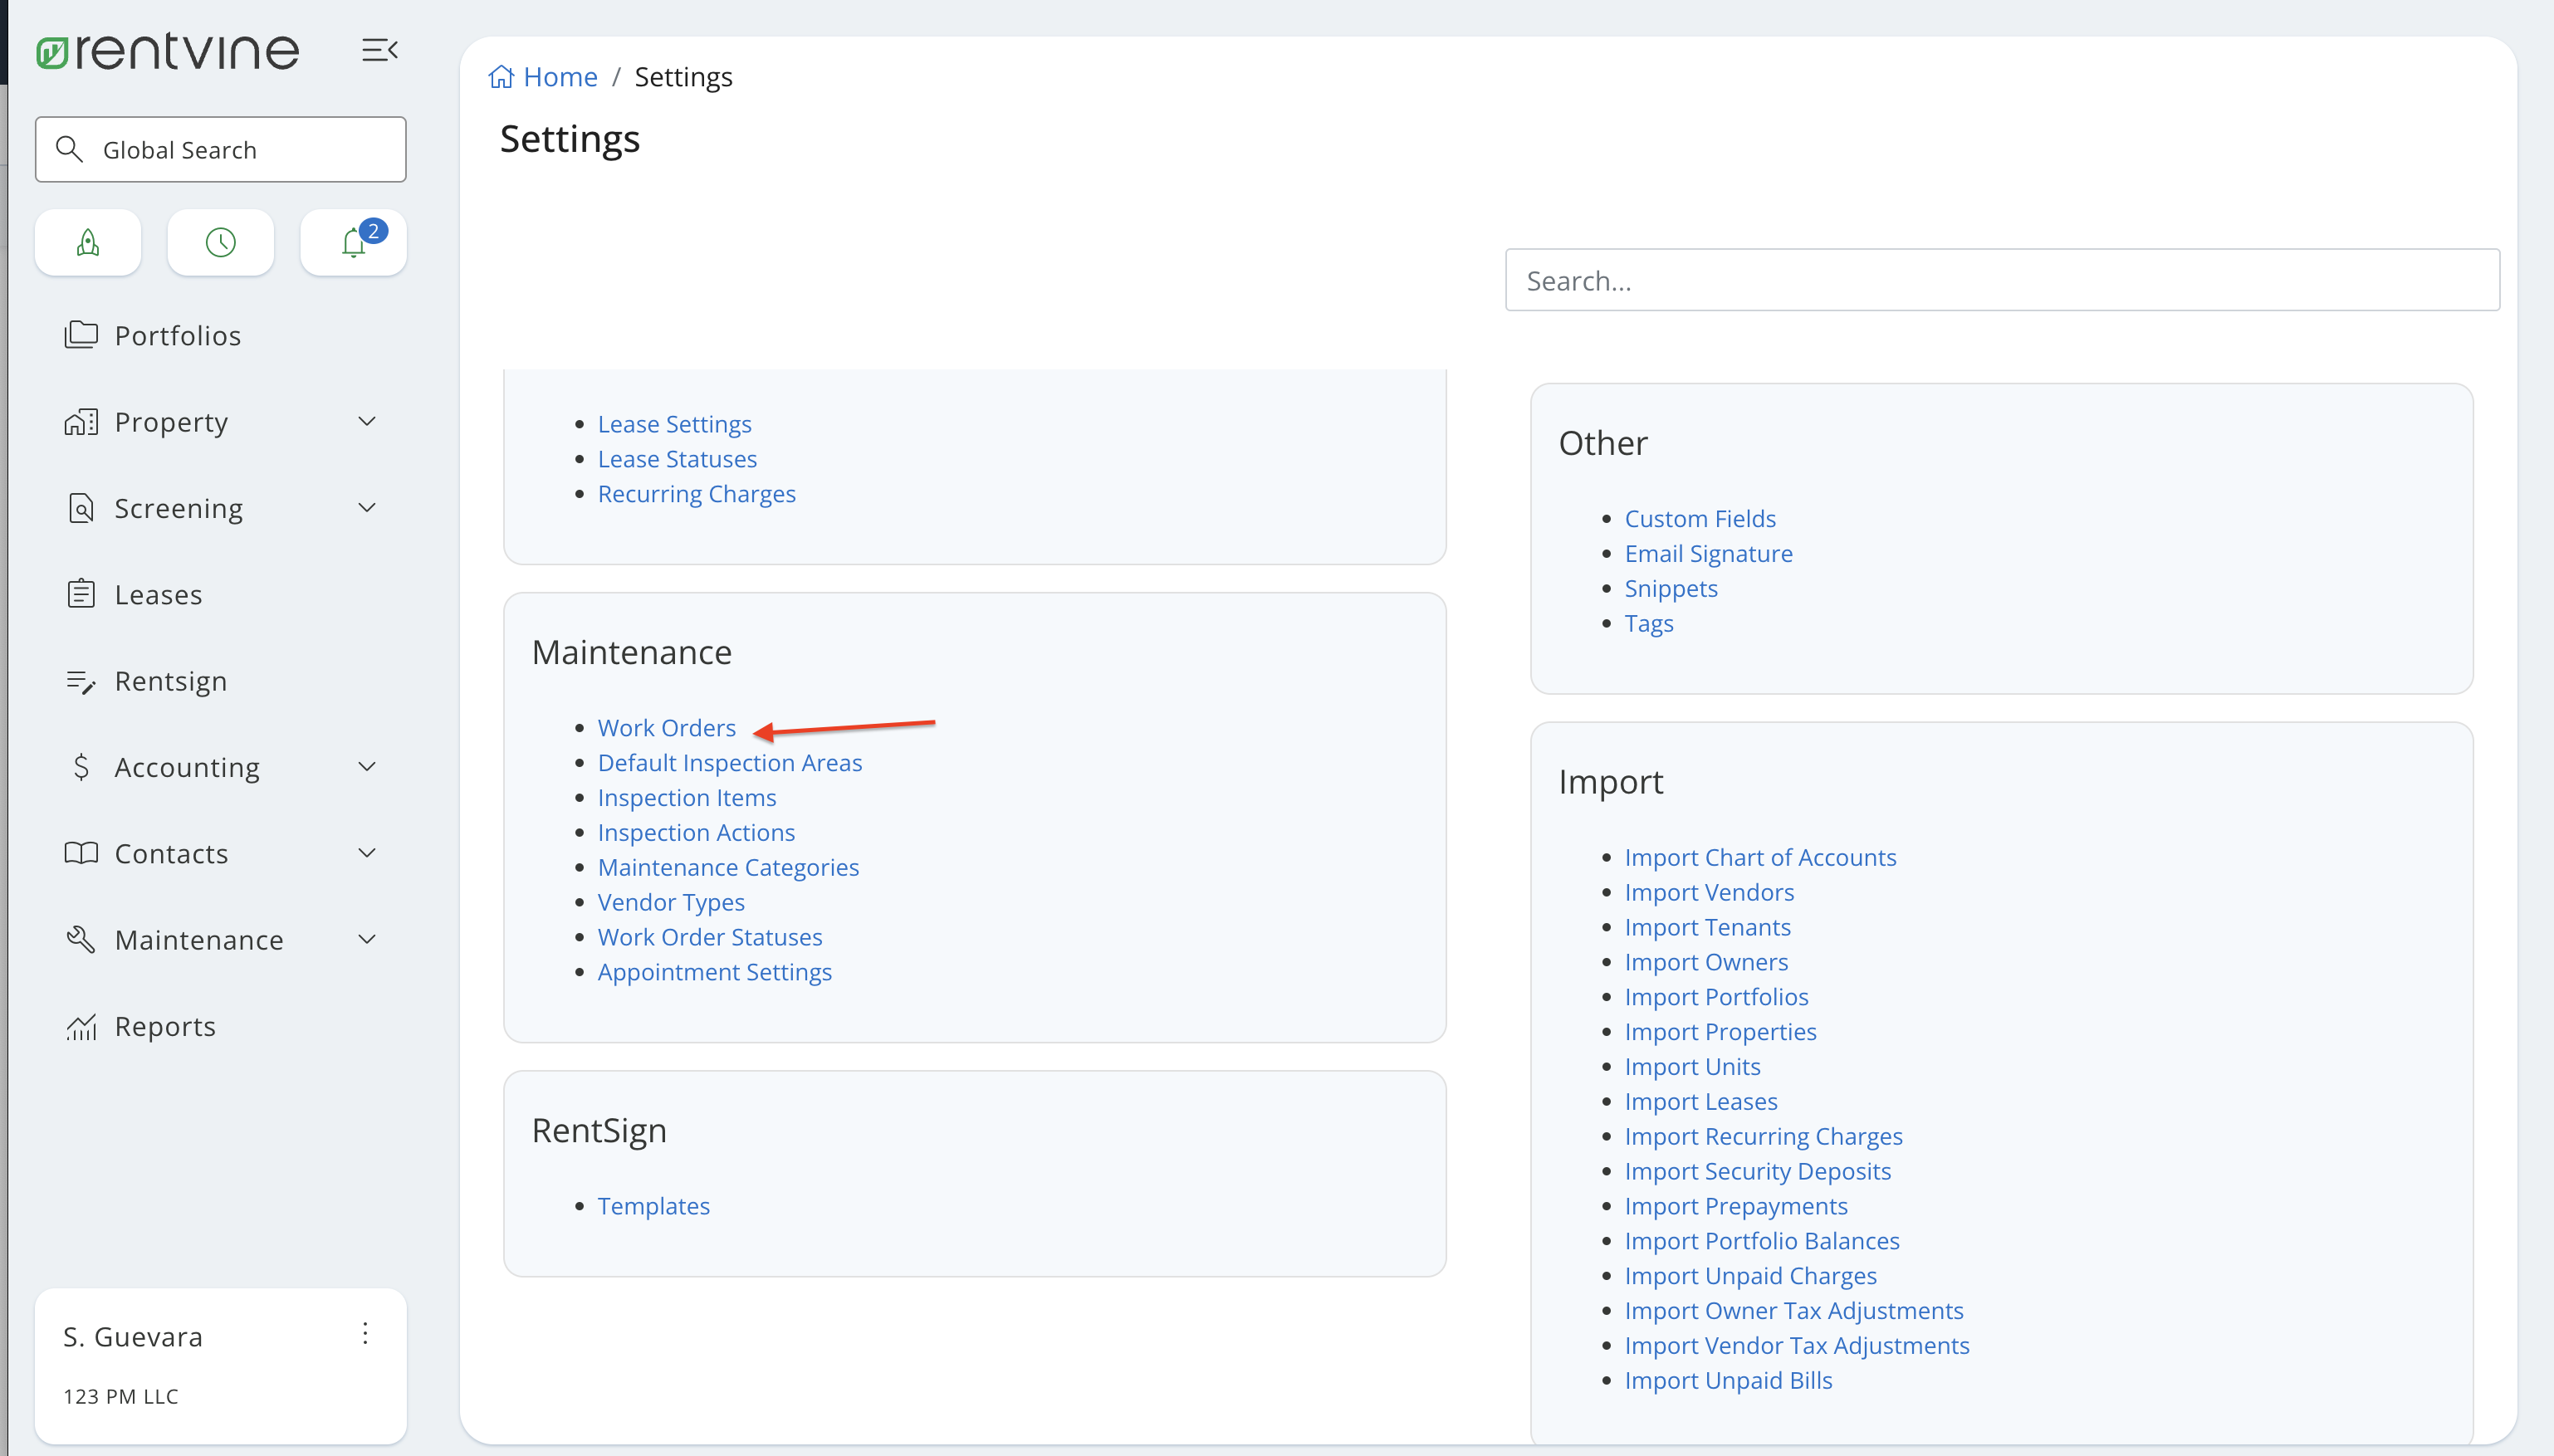Collapse the sidebar with the menu toggle icon
Screen dimensions: 2554x1456
coord(380,49)
